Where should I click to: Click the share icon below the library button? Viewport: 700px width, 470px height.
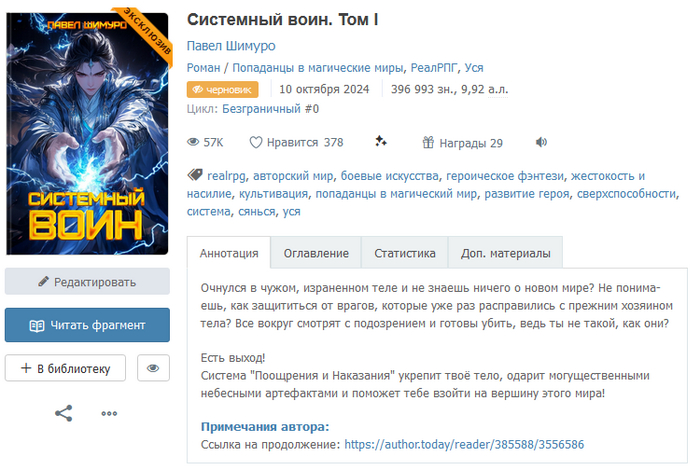(64, 413)
